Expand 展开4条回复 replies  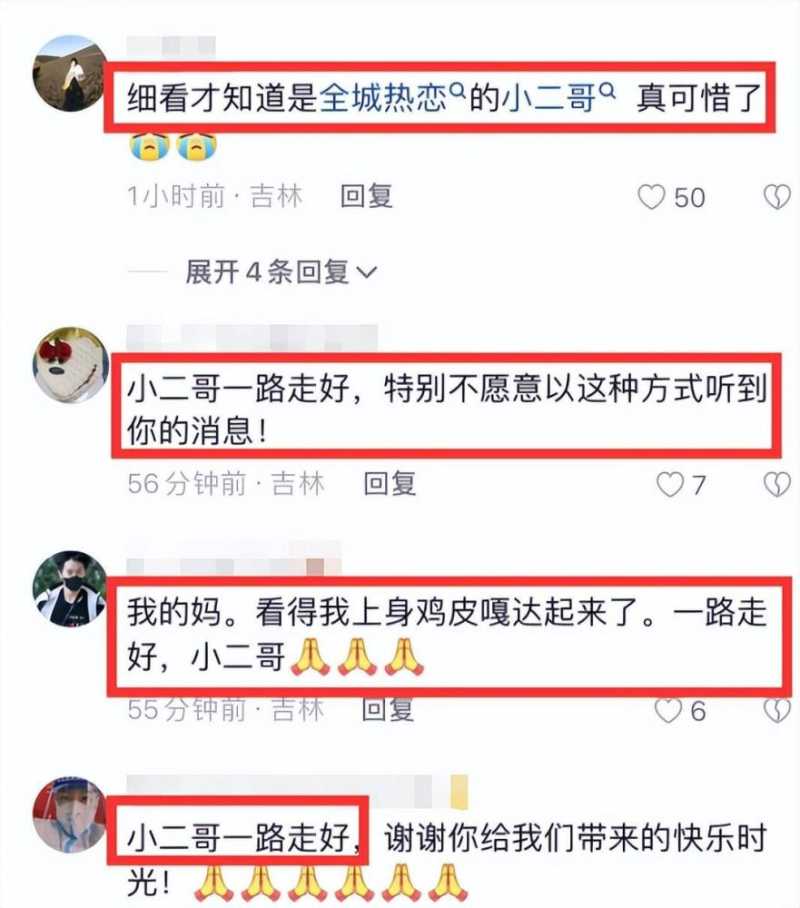click(281, 272)
